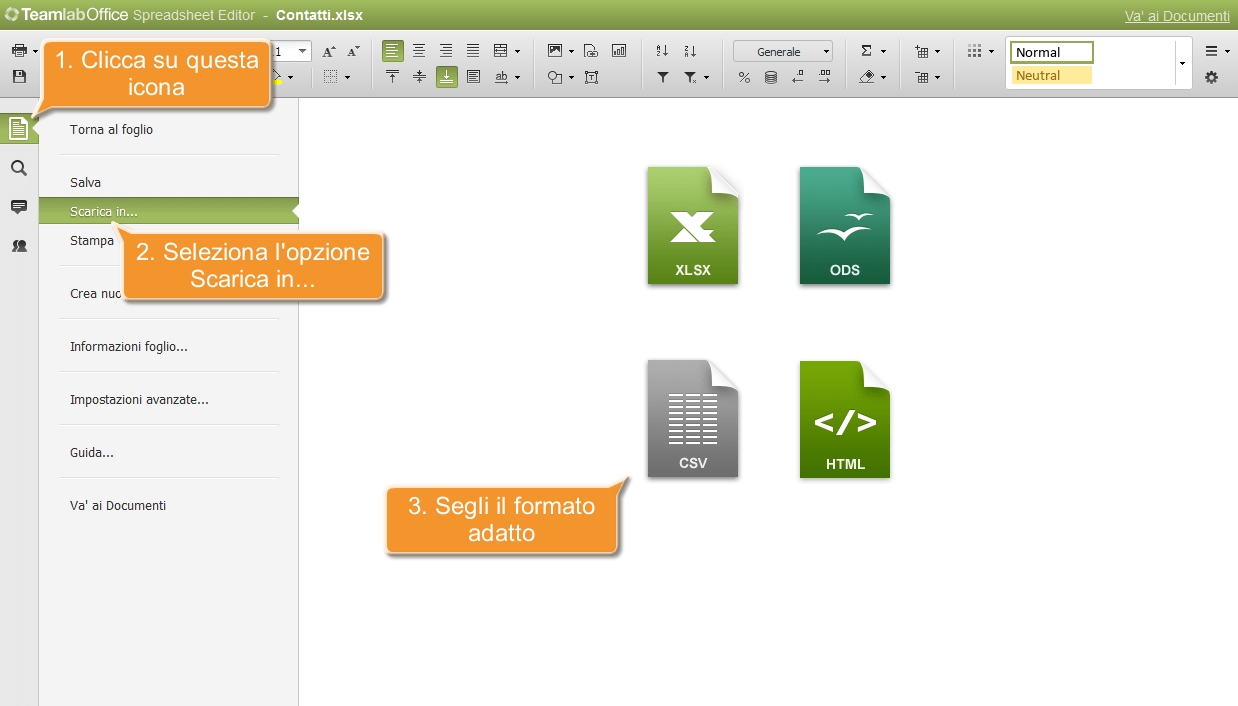The width and height of the screenshot is (1238, 706).
Task: Click increase decimal icon
Action: 824,77
